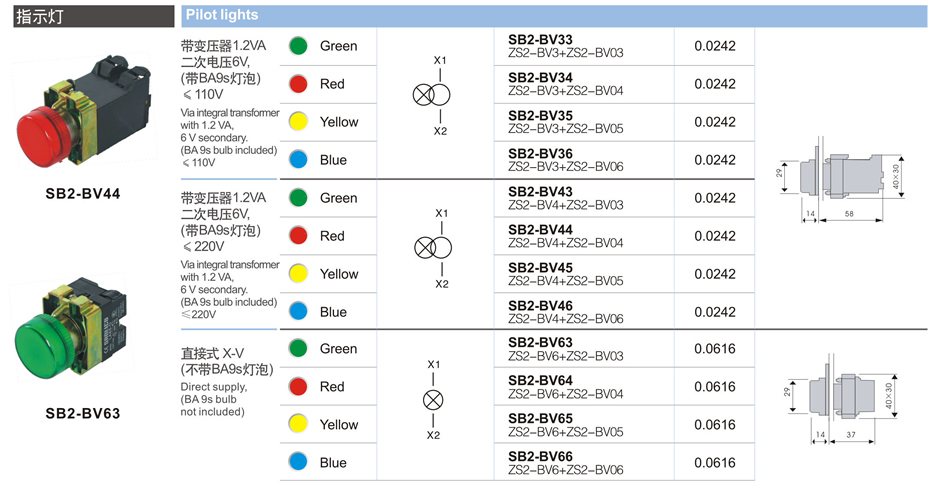Select the Pilot lights header tab
938x494 pixels.
[222, 15]
